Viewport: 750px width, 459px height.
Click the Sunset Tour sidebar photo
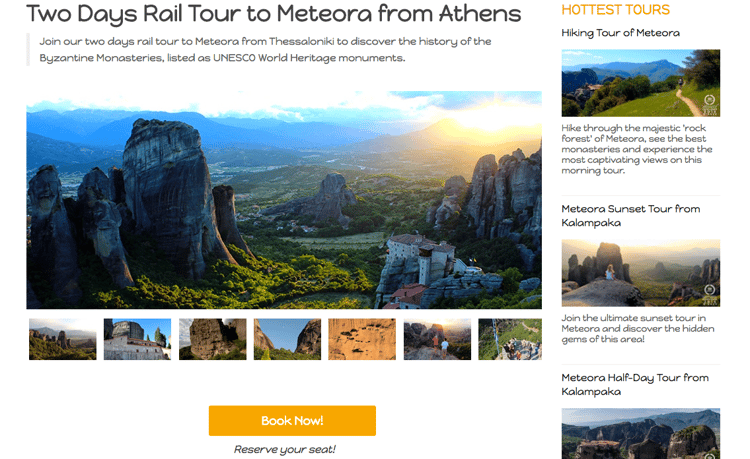click(640, 272)
